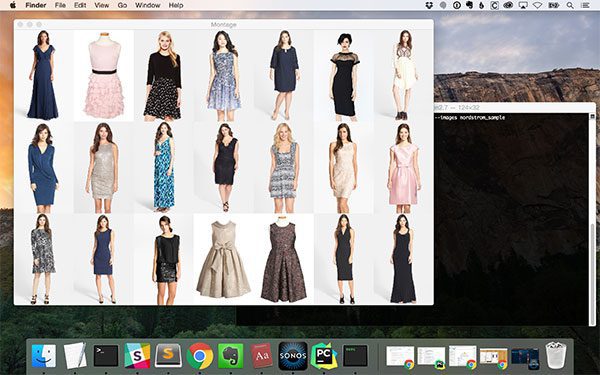600x375 pixels.
Task: Open the Window menu
Action: tap(147, 5)
